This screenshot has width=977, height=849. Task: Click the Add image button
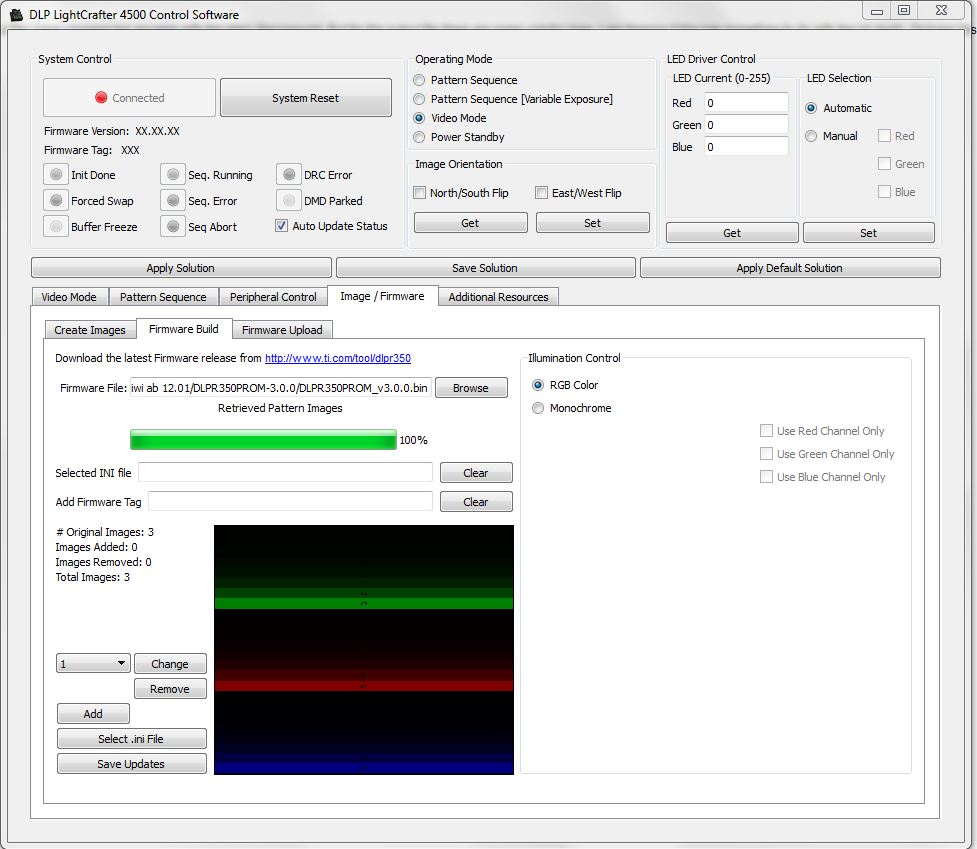pos(93,714)
